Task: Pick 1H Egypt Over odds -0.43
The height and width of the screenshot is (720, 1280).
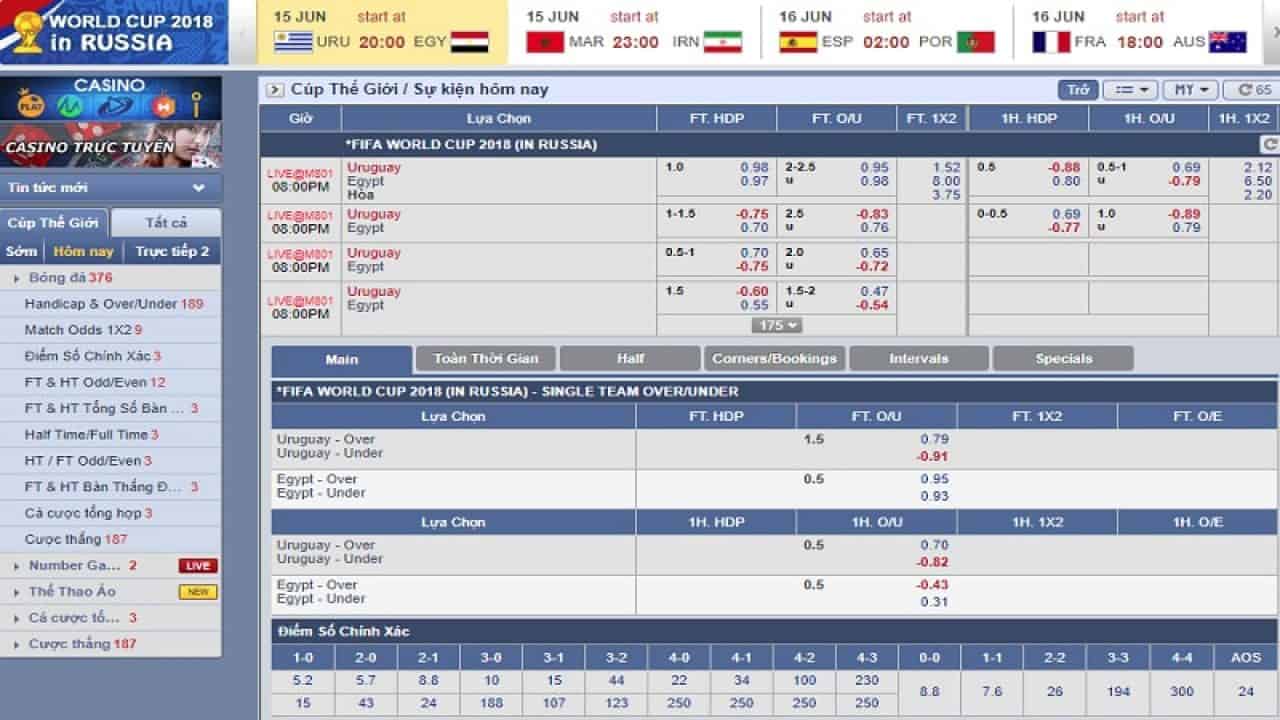Action: [x=933, y=585]
